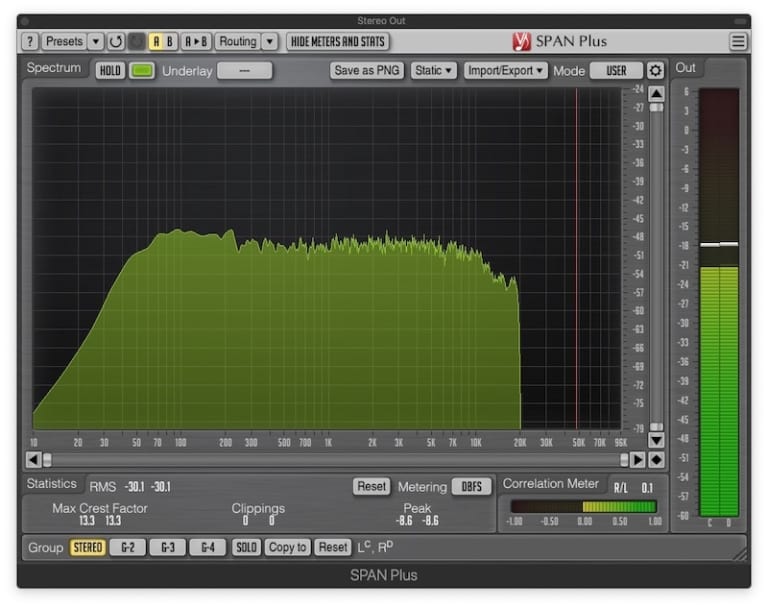Image resolution: width=768 pixels, height=608 pixels.
Task: Click Hide Meters and Stats button
Action: [338, 42]
